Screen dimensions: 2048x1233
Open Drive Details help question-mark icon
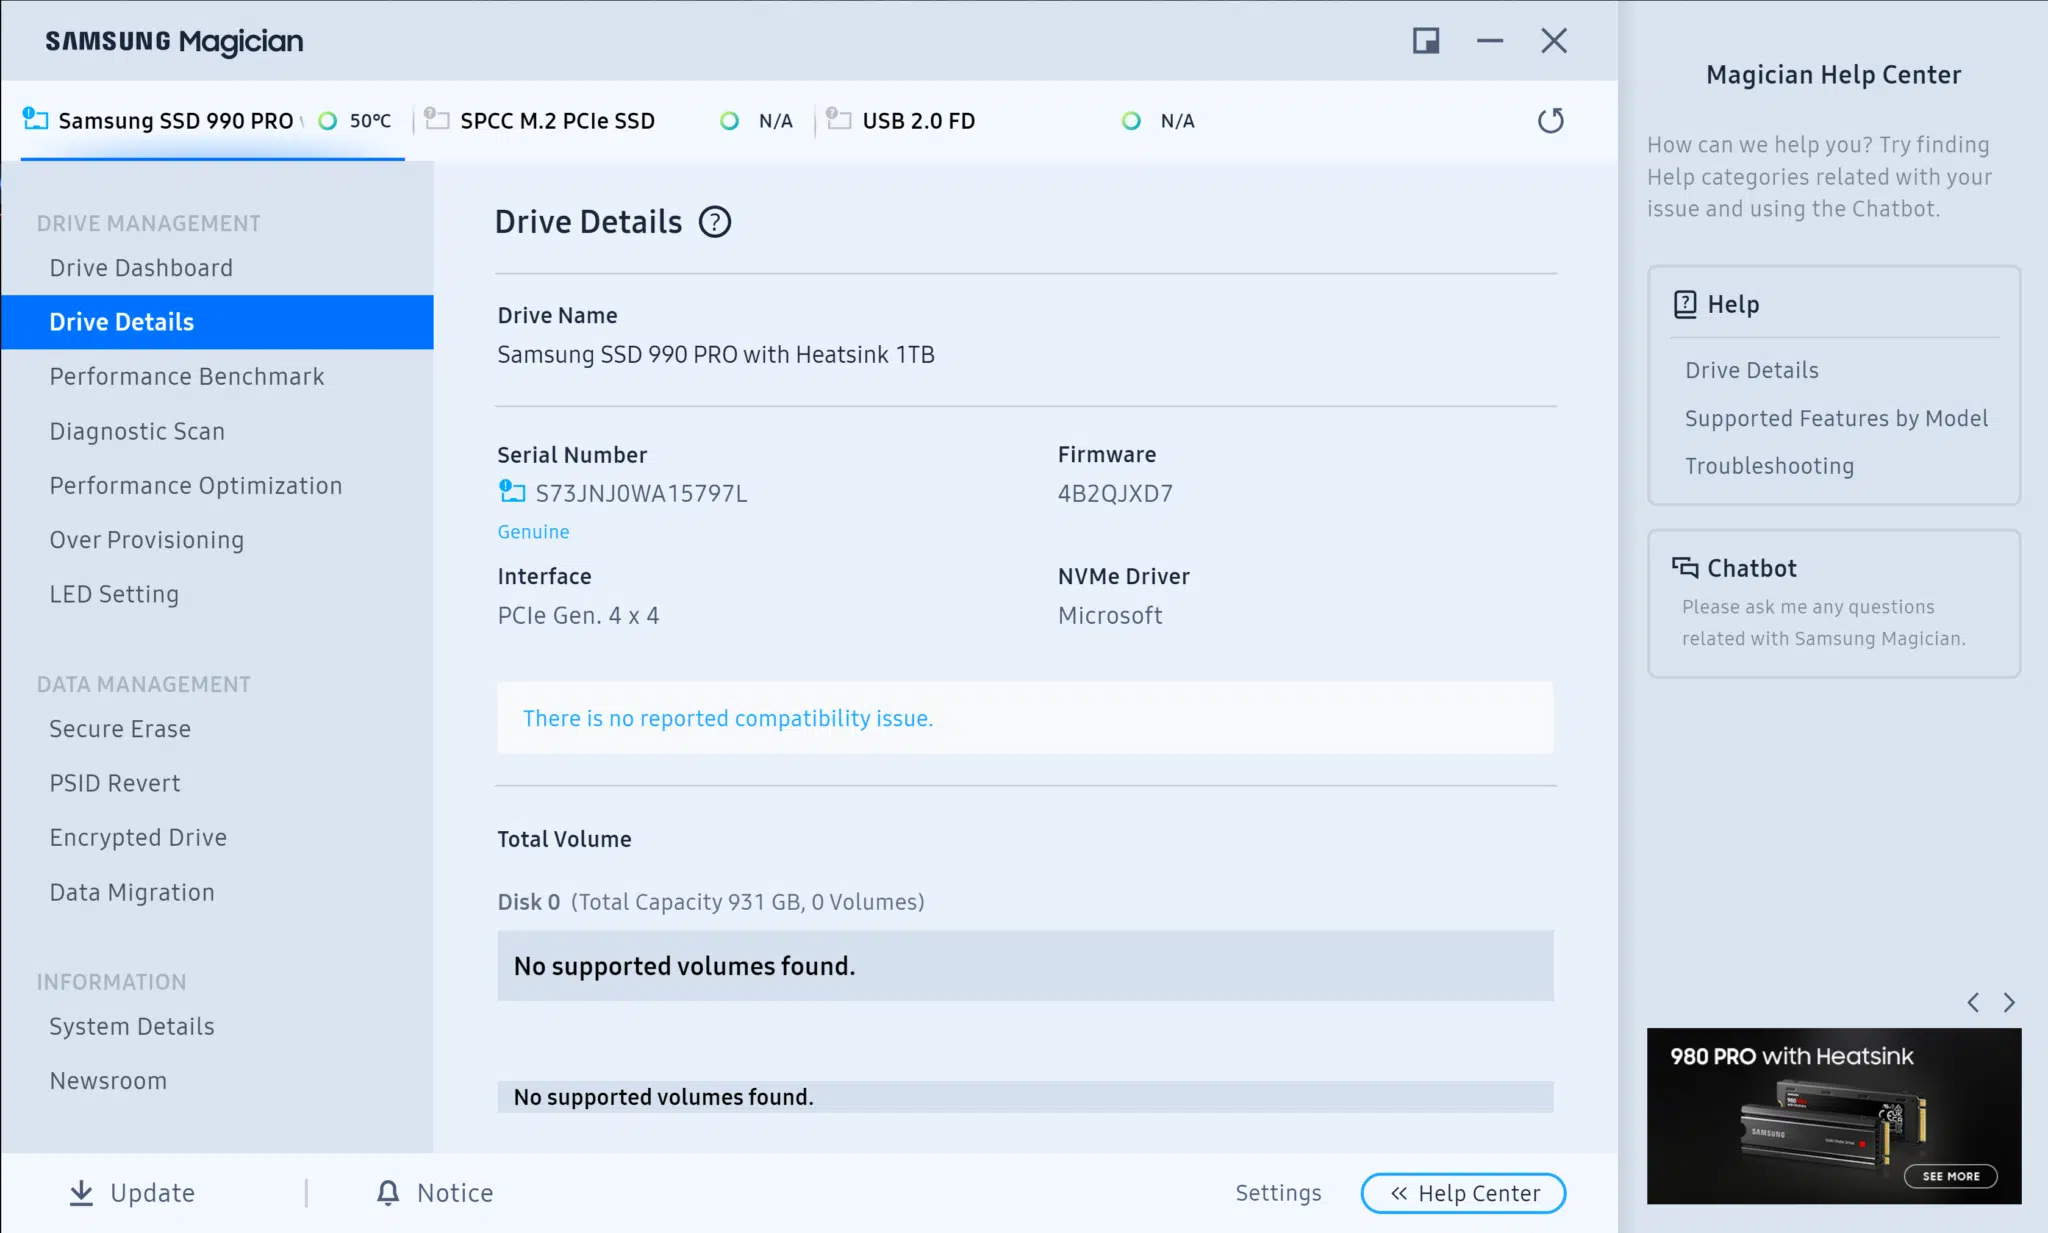tap(714, 222)
